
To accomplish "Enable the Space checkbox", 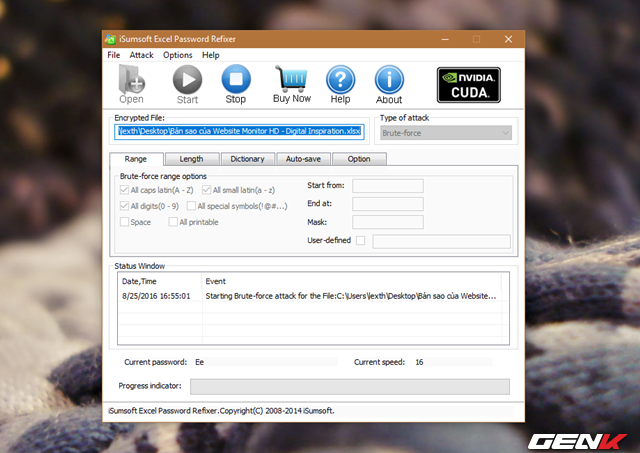I will coord(124,222).
